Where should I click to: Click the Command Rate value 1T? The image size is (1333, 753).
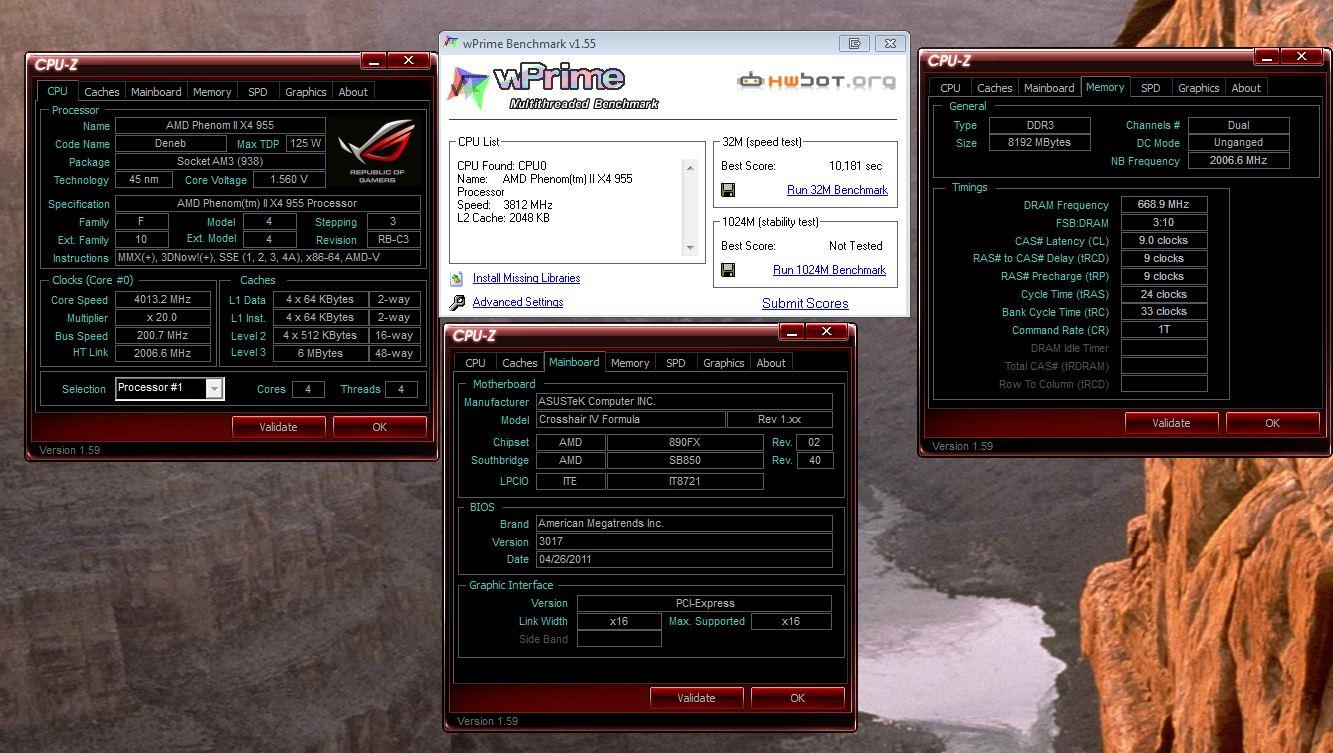pyautogui.click(x=1164, y=330)
